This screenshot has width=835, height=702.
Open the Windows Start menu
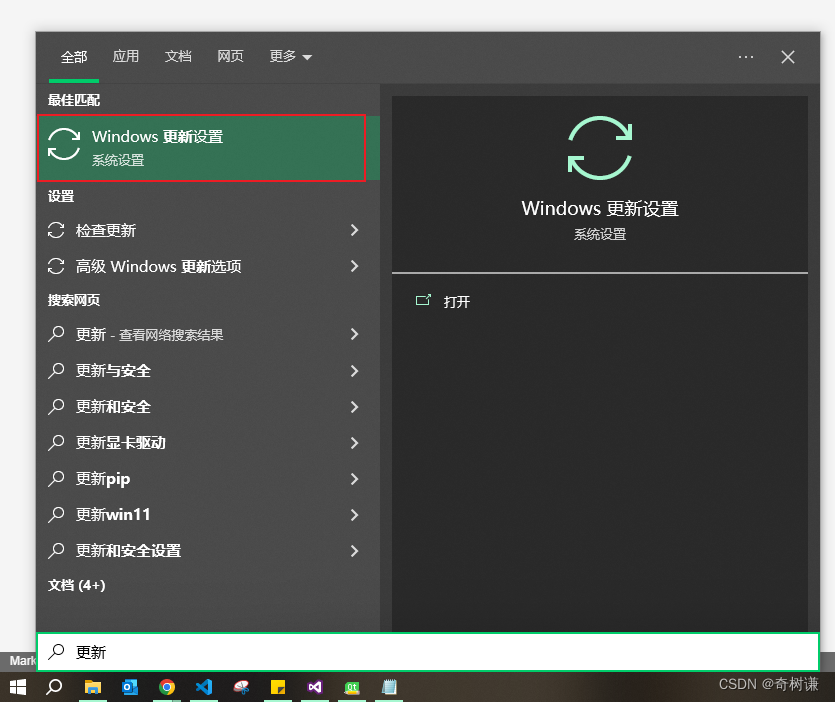coord(18,687)
